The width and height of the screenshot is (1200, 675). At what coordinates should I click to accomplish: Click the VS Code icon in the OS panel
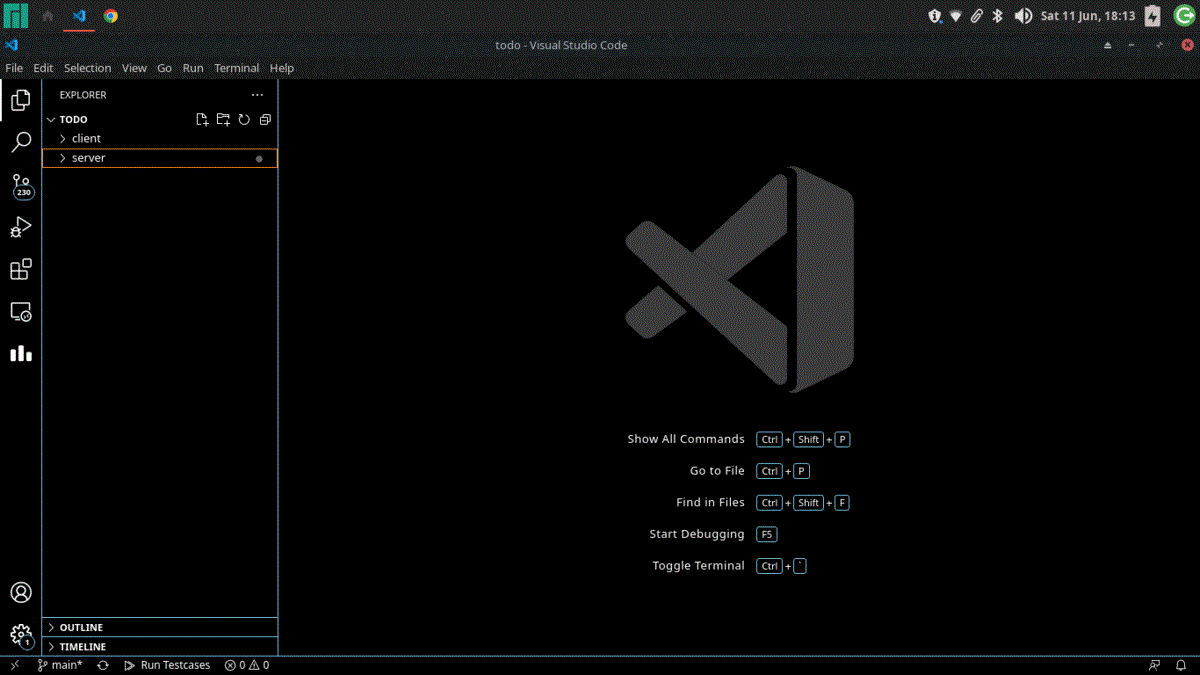click(79, 16)
